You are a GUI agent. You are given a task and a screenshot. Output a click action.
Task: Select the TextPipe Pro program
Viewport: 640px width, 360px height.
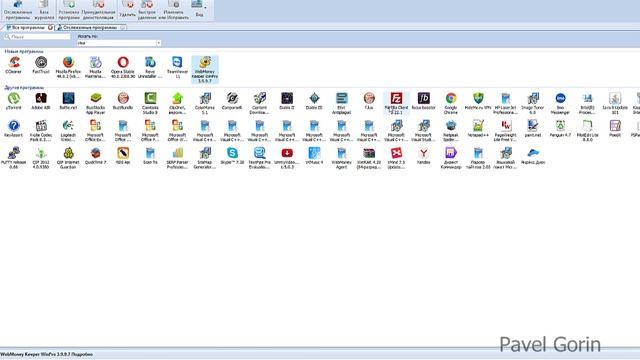pos(260,158)
